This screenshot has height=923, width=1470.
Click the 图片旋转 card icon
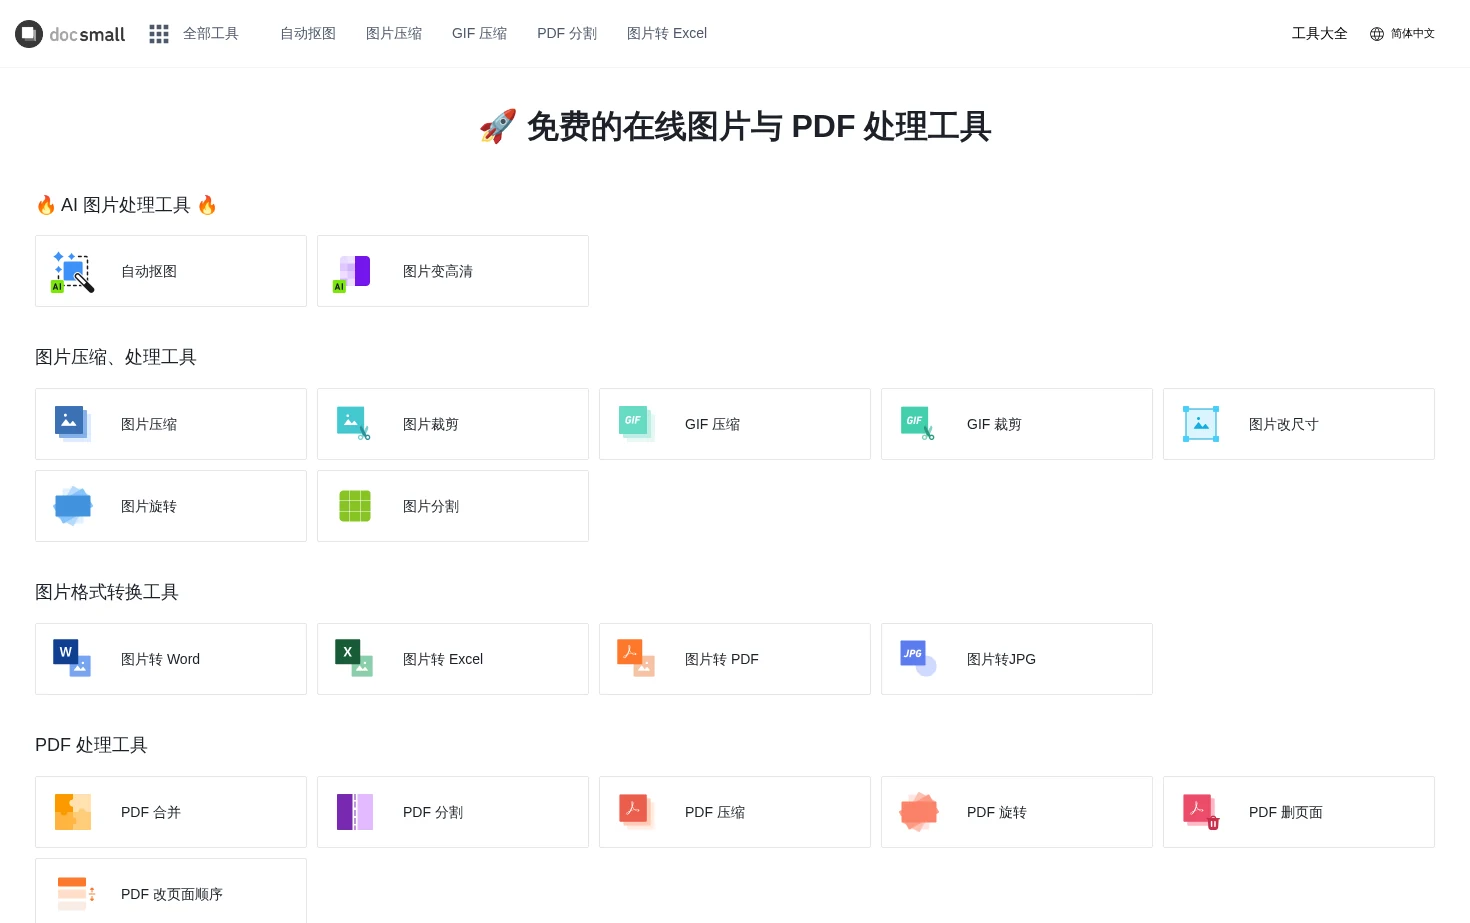[73, 506]
